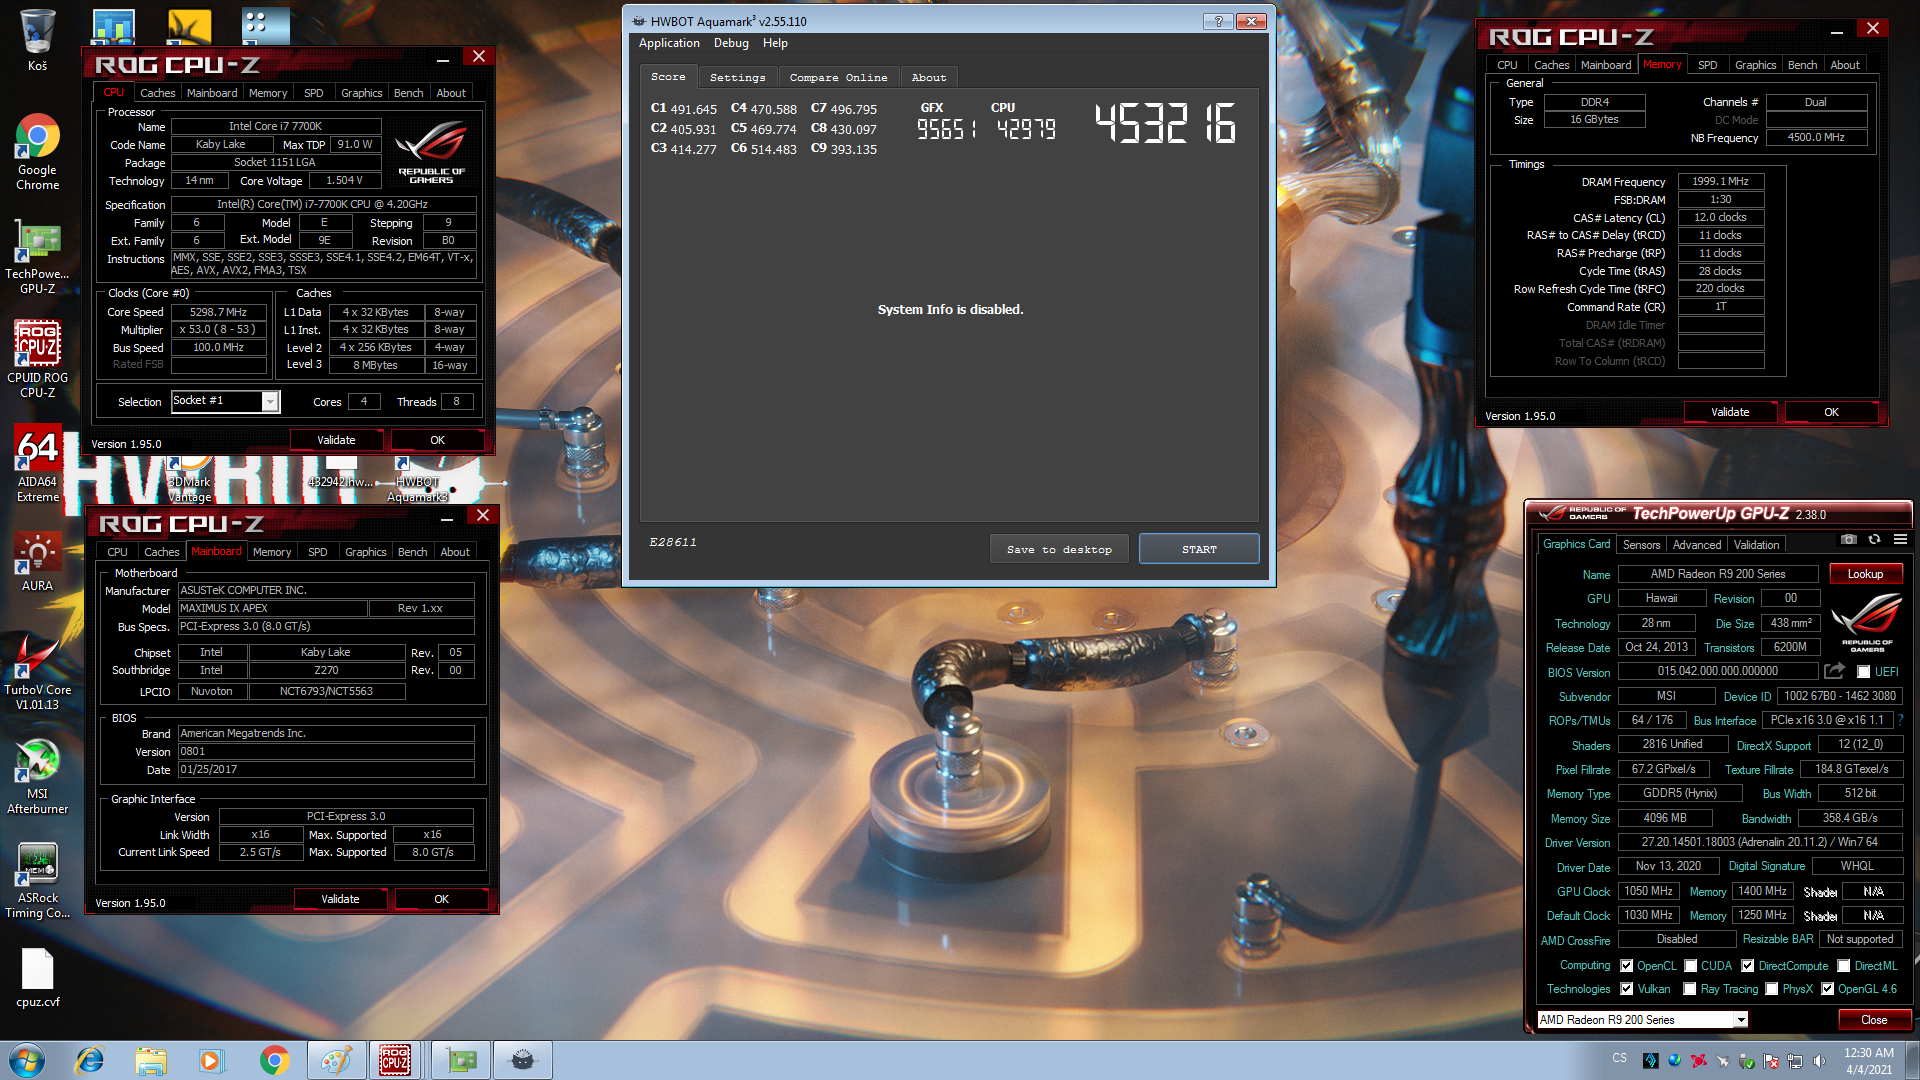Viewport: 1920px width, 1080px height.
Task: Click the Show desktop strip at taskbar end
Action: 1912,1060
